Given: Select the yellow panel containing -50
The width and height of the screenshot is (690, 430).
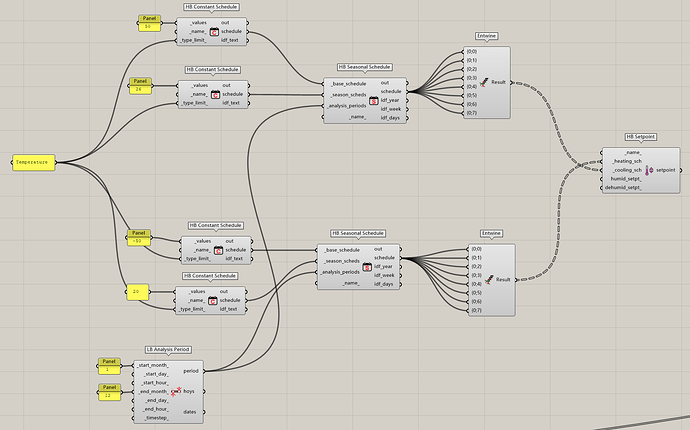Looking at the screenshot, I should (x=139, y=238).
